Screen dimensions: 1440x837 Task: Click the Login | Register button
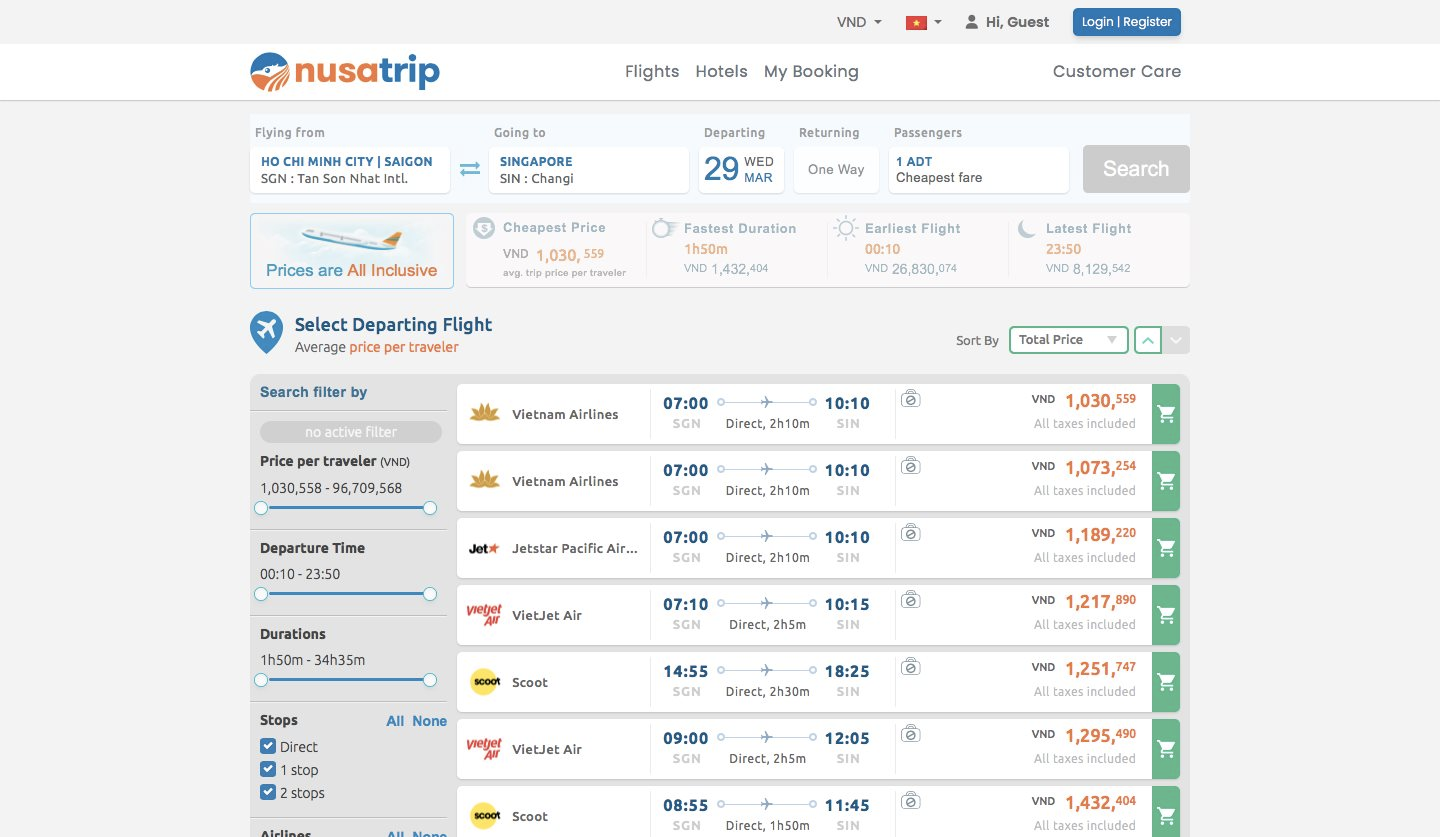[x=1127, y=22]
